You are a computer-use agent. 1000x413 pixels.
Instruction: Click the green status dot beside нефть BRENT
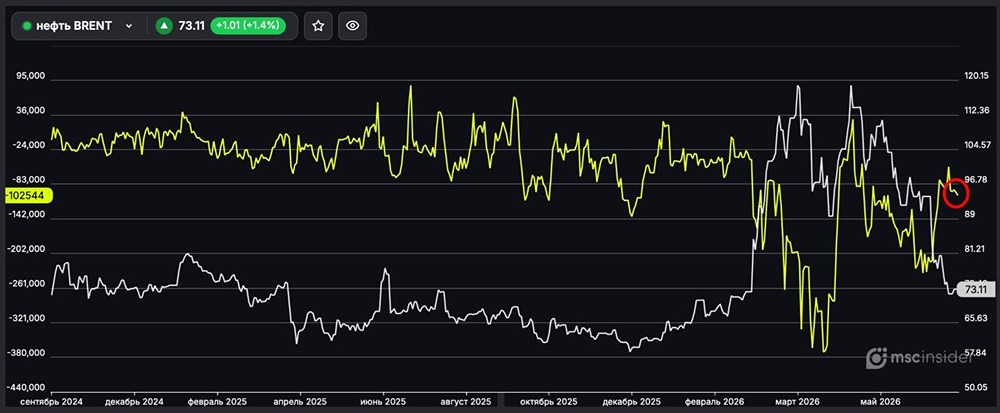click(x=27, y=26)
